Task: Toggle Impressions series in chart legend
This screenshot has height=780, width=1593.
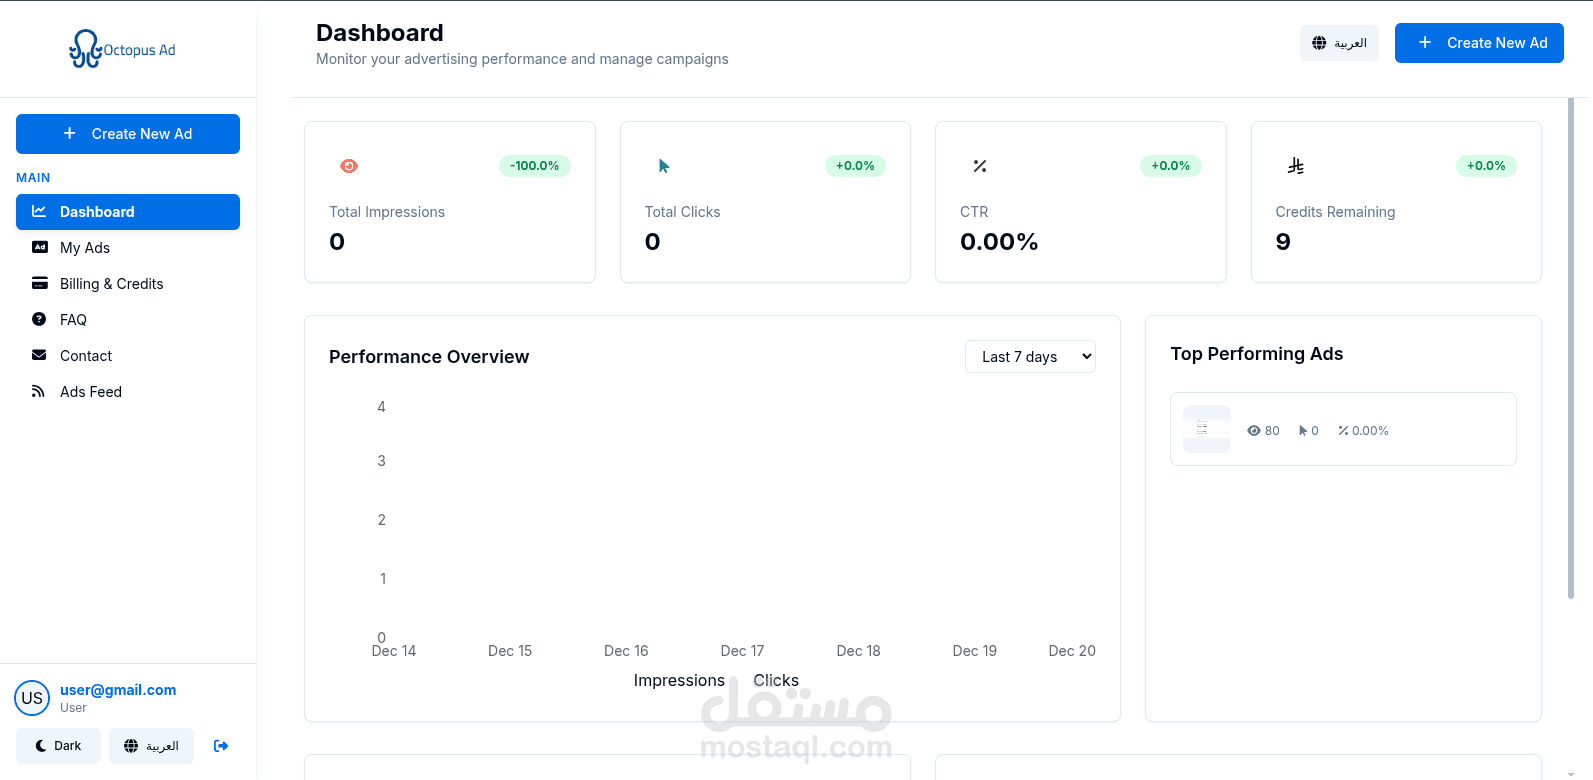Action: pos(678,681)
